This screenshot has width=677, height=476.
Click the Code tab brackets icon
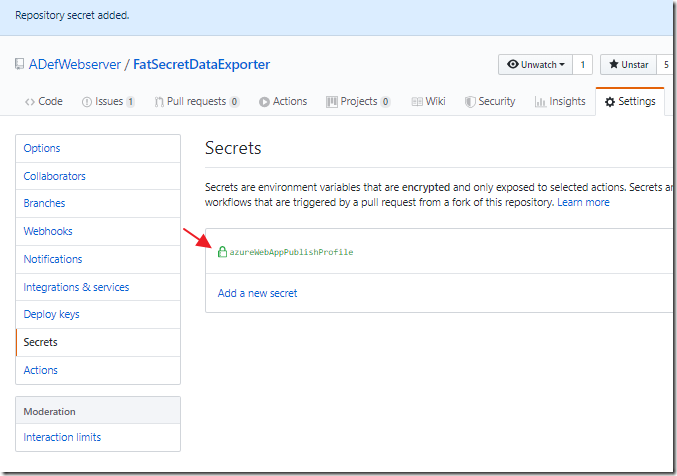coord(29,102)
